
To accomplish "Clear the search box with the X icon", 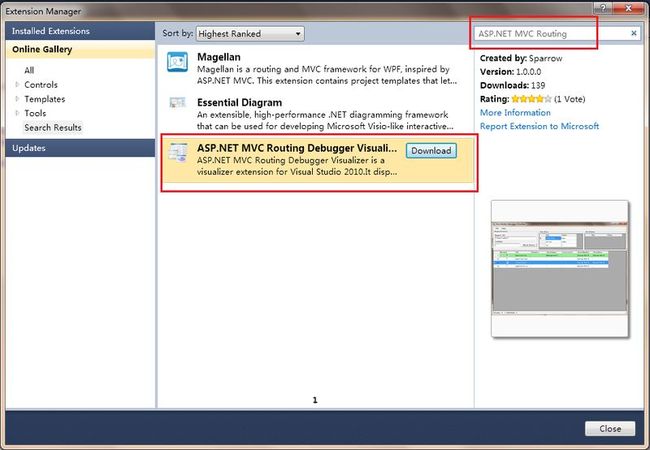I will coord(633,33).
